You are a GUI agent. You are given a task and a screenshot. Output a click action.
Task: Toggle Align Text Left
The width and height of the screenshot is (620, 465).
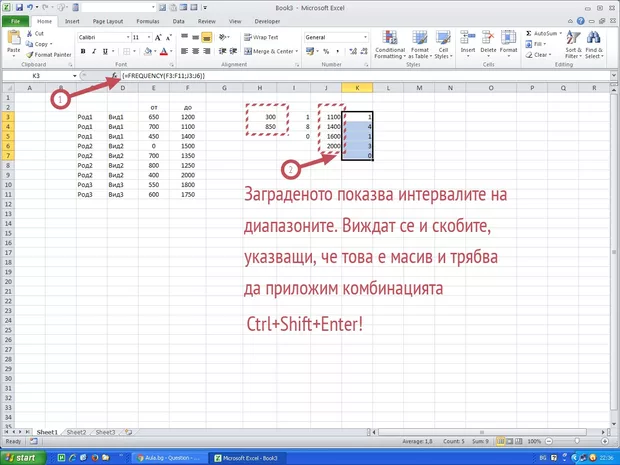(x=184, y=51)
